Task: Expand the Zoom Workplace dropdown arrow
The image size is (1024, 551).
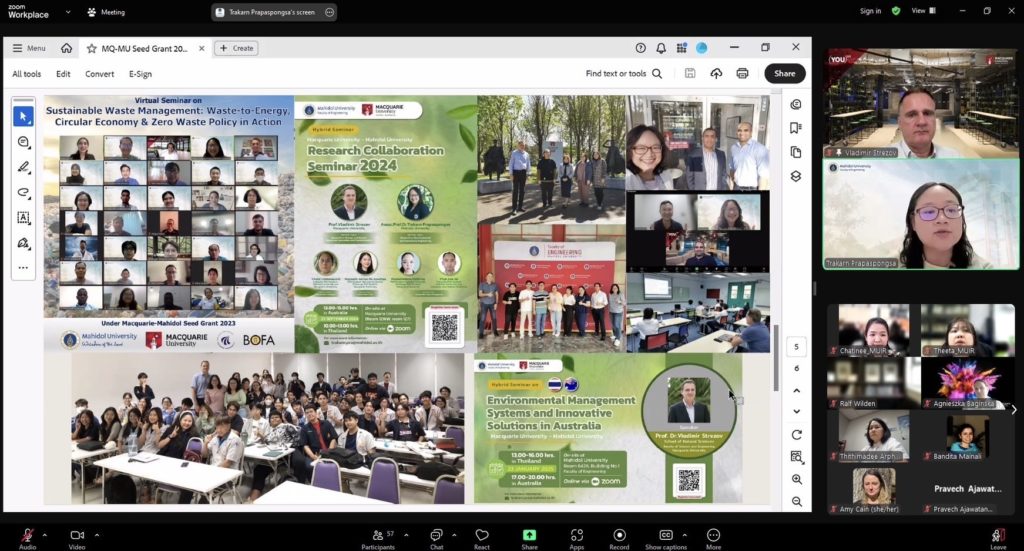Action: pos(68,12)
